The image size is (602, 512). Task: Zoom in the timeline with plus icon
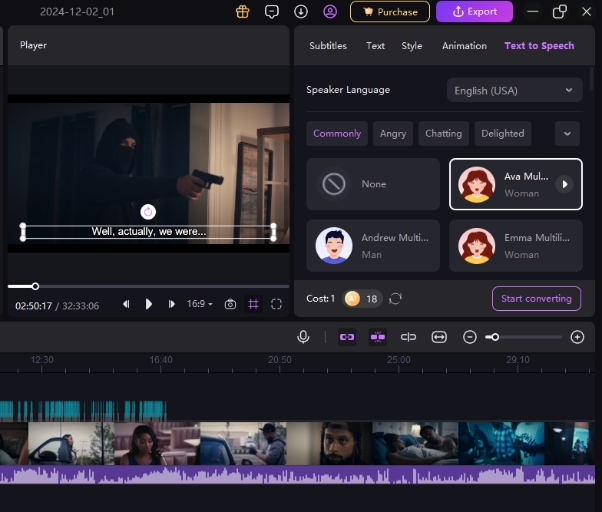coord(577,337)
